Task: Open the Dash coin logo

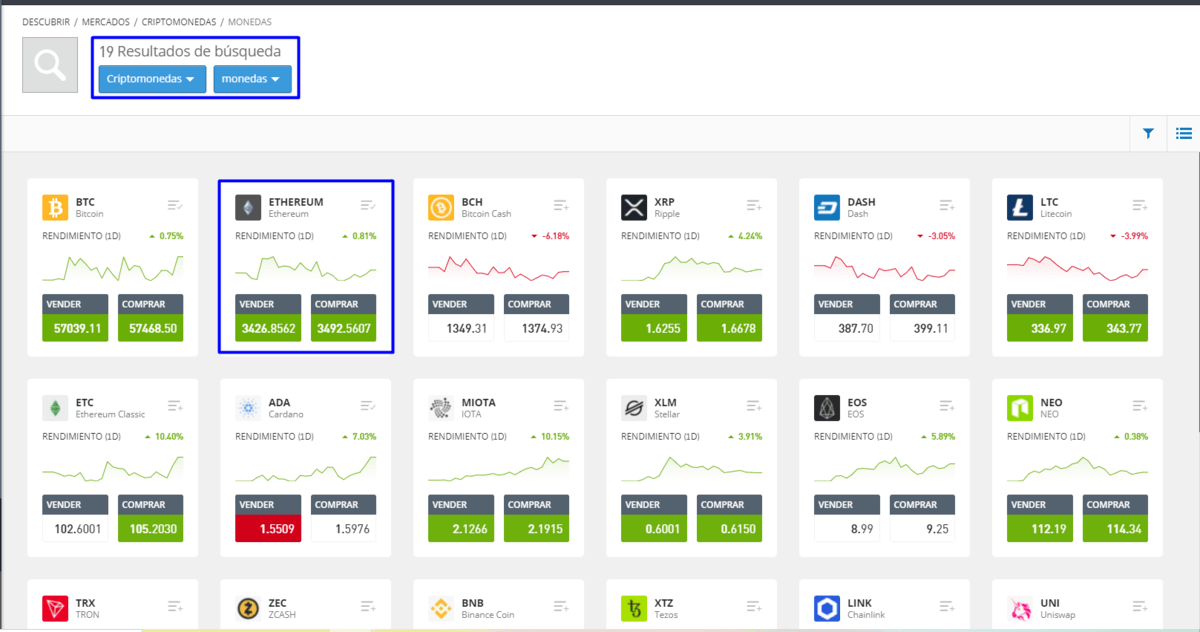Action: (x=827, y=207)
